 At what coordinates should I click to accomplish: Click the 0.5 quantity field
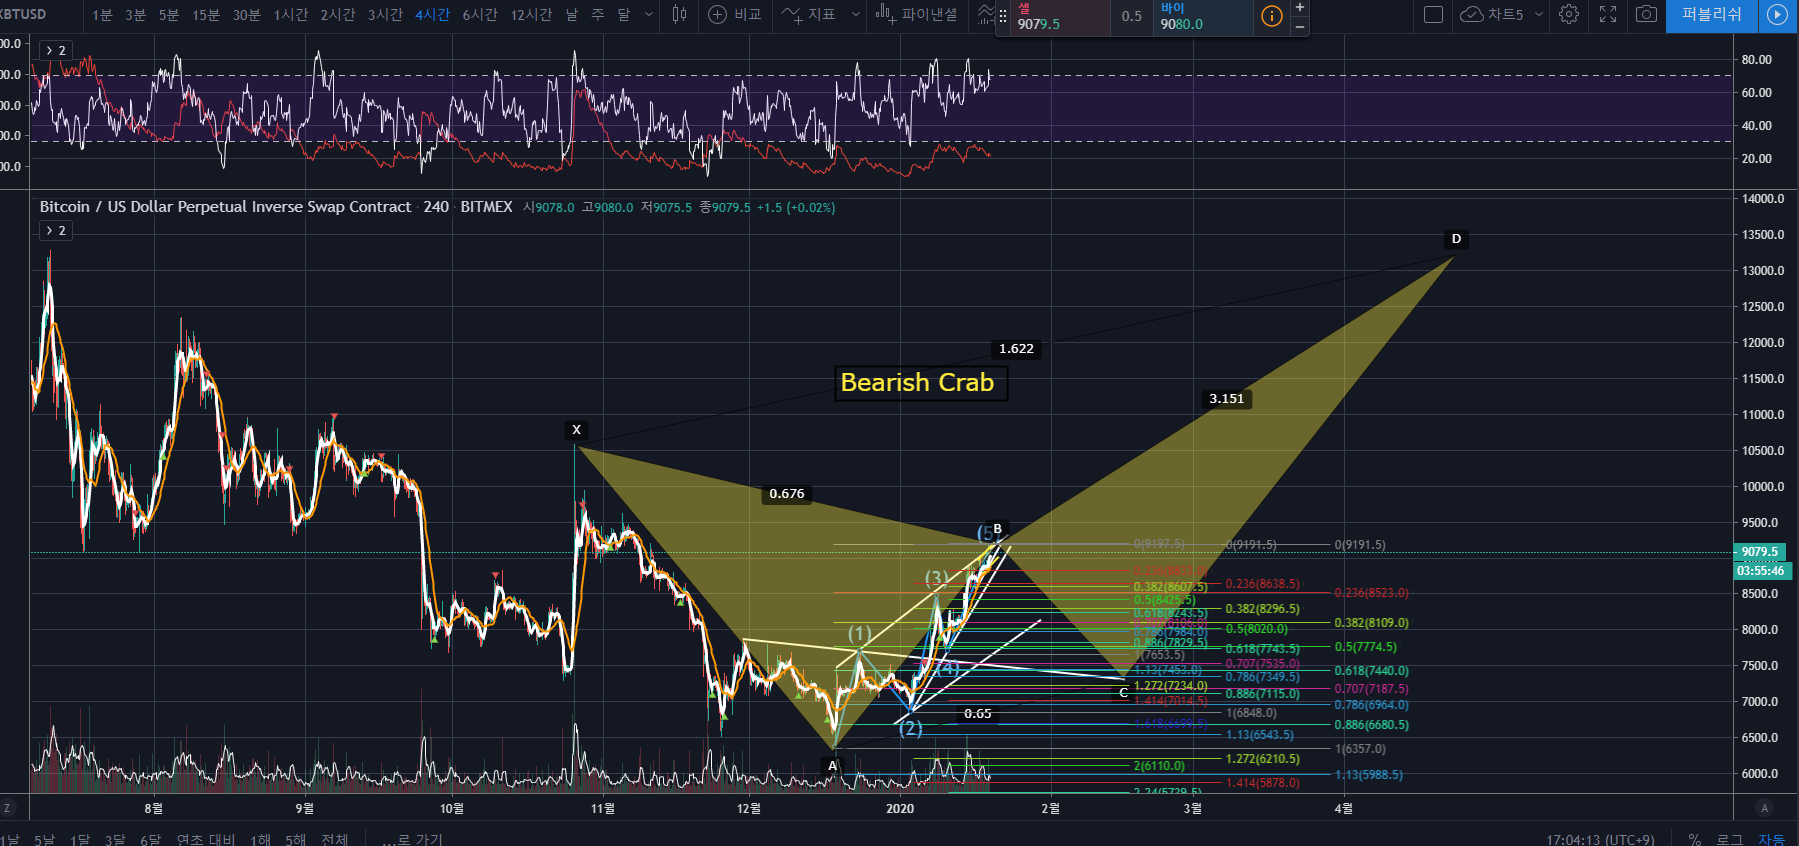[1132, 17]
